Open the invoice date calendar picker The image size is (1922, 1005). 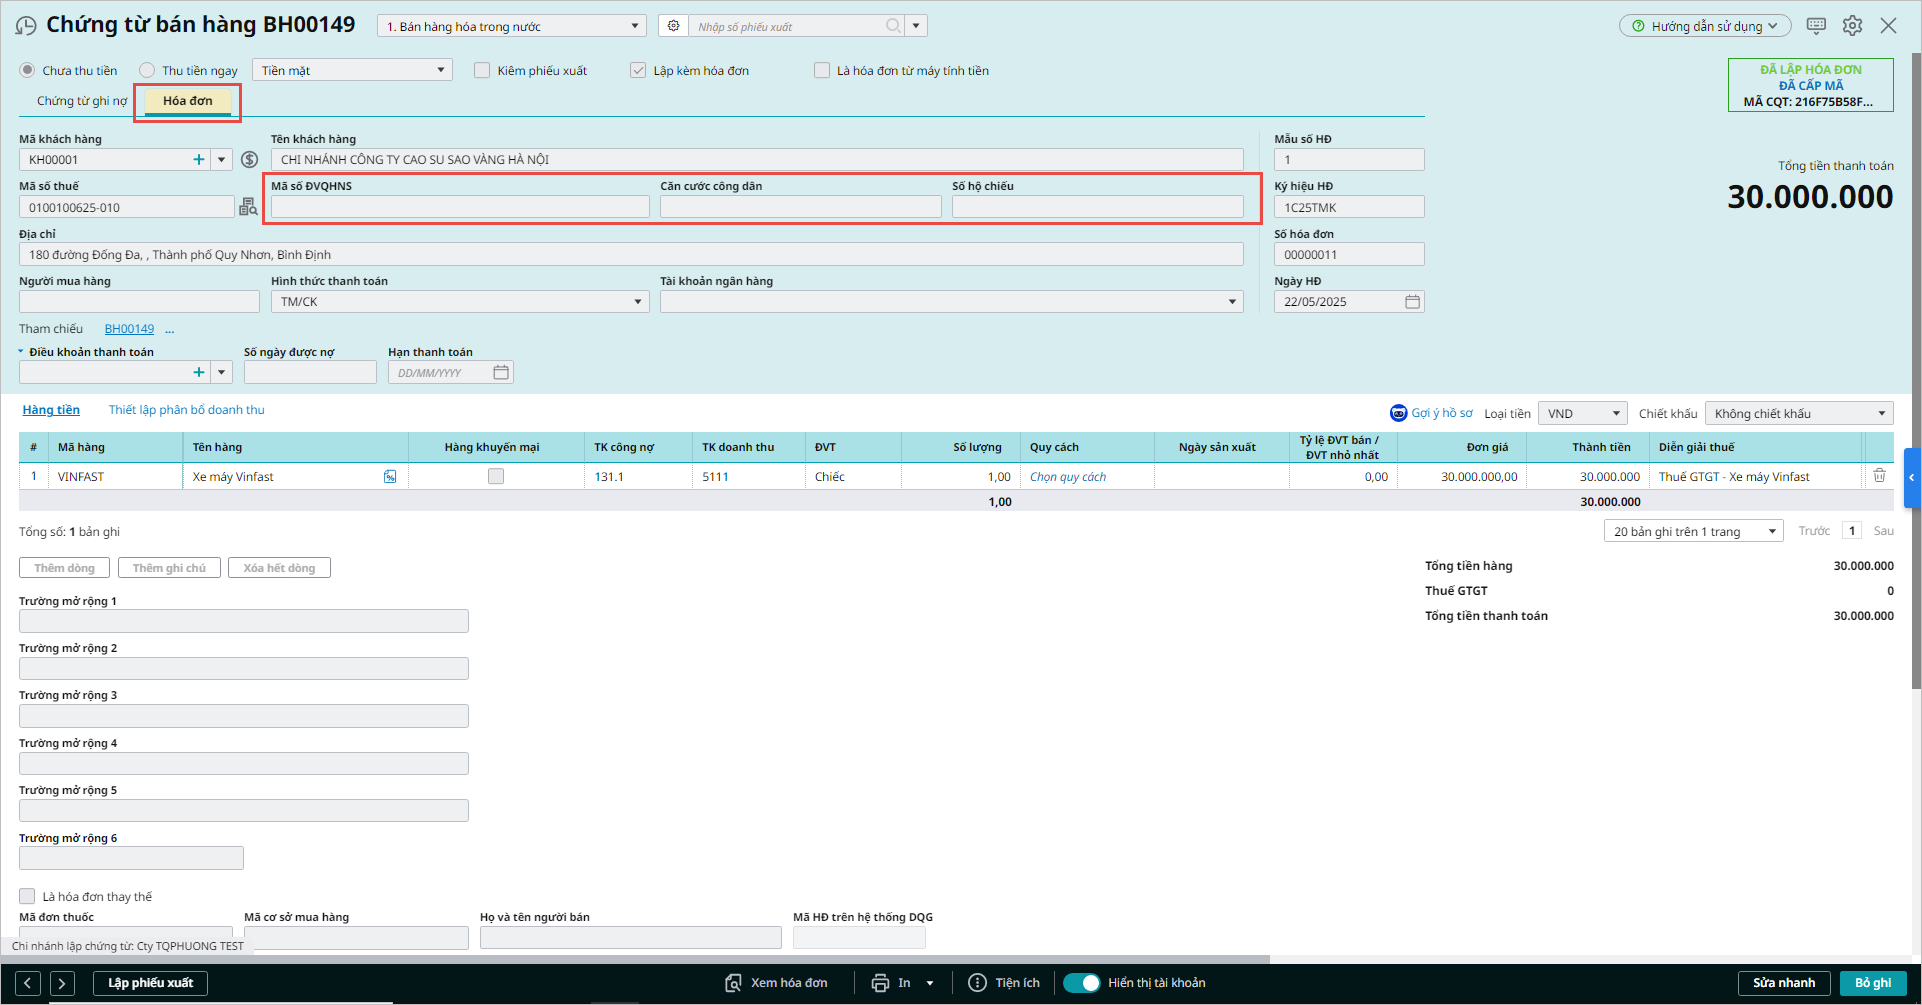(1412, 302)
